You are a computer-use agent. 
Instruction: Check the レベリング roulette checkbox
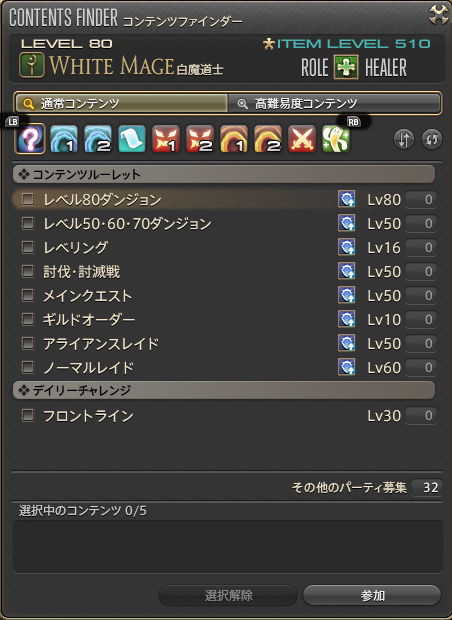point(28,248)
